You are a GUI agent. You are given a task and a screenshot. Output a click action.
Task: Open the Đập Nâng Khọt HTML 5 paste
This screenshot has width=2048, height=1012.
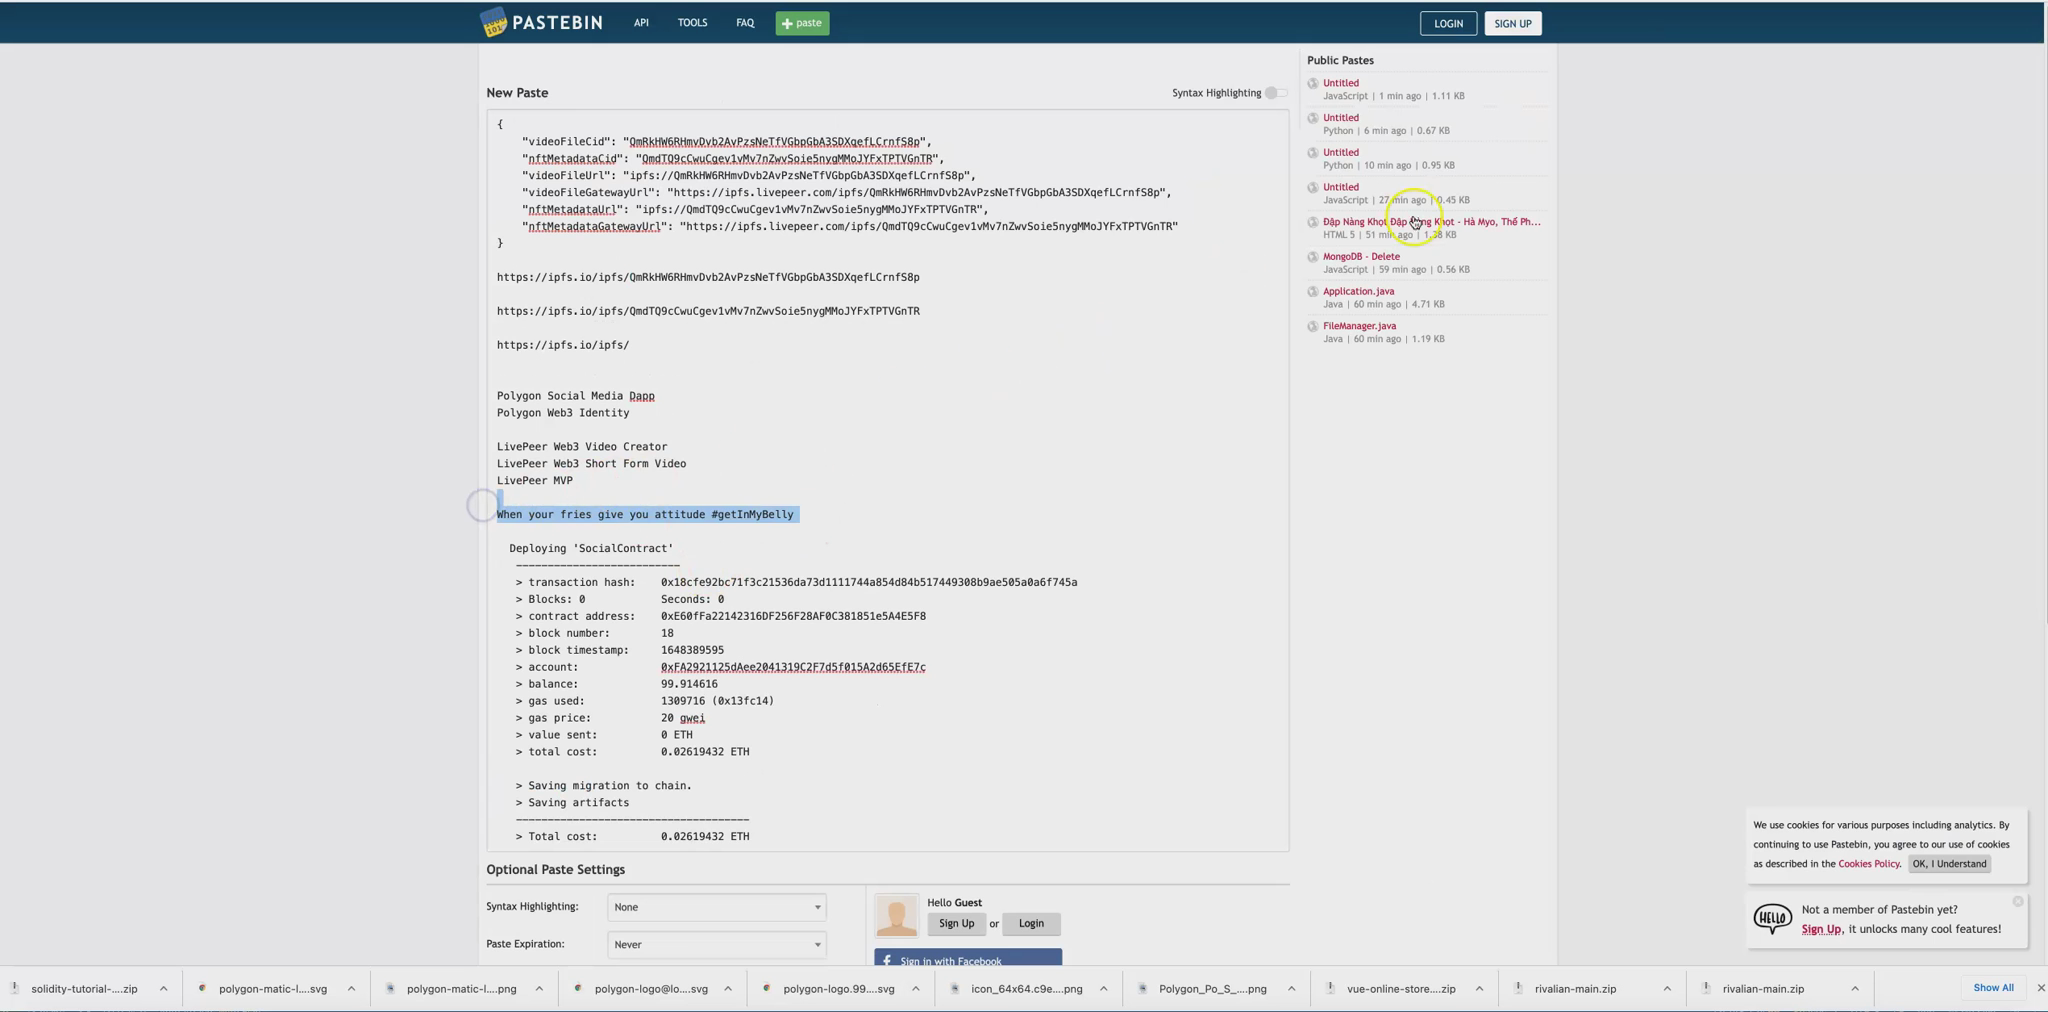[1431, 222]
